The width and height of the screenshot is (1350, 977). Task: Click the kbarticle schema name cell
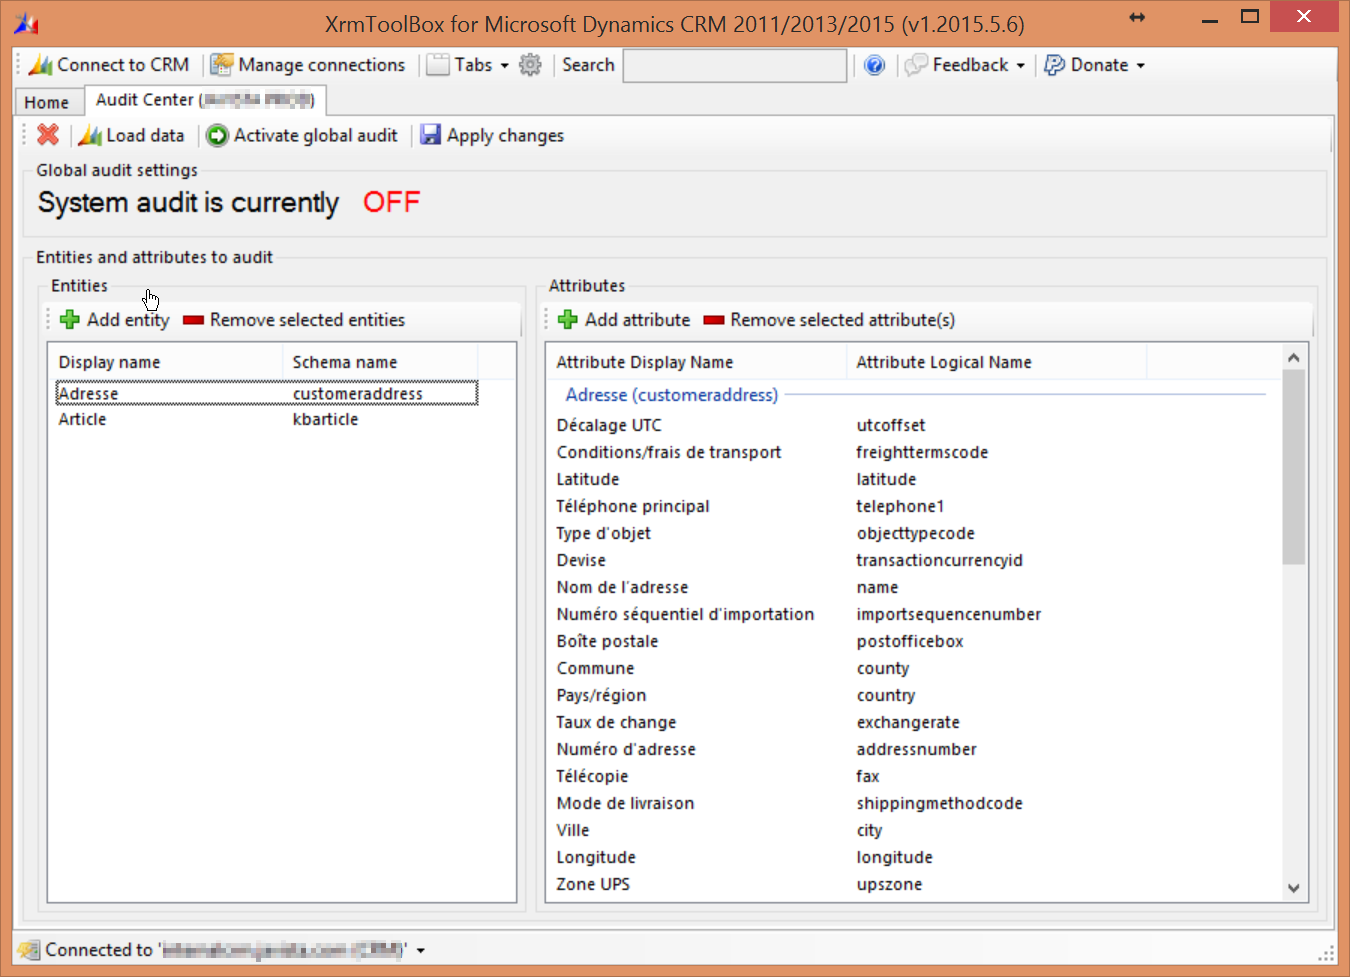point(325,420)
